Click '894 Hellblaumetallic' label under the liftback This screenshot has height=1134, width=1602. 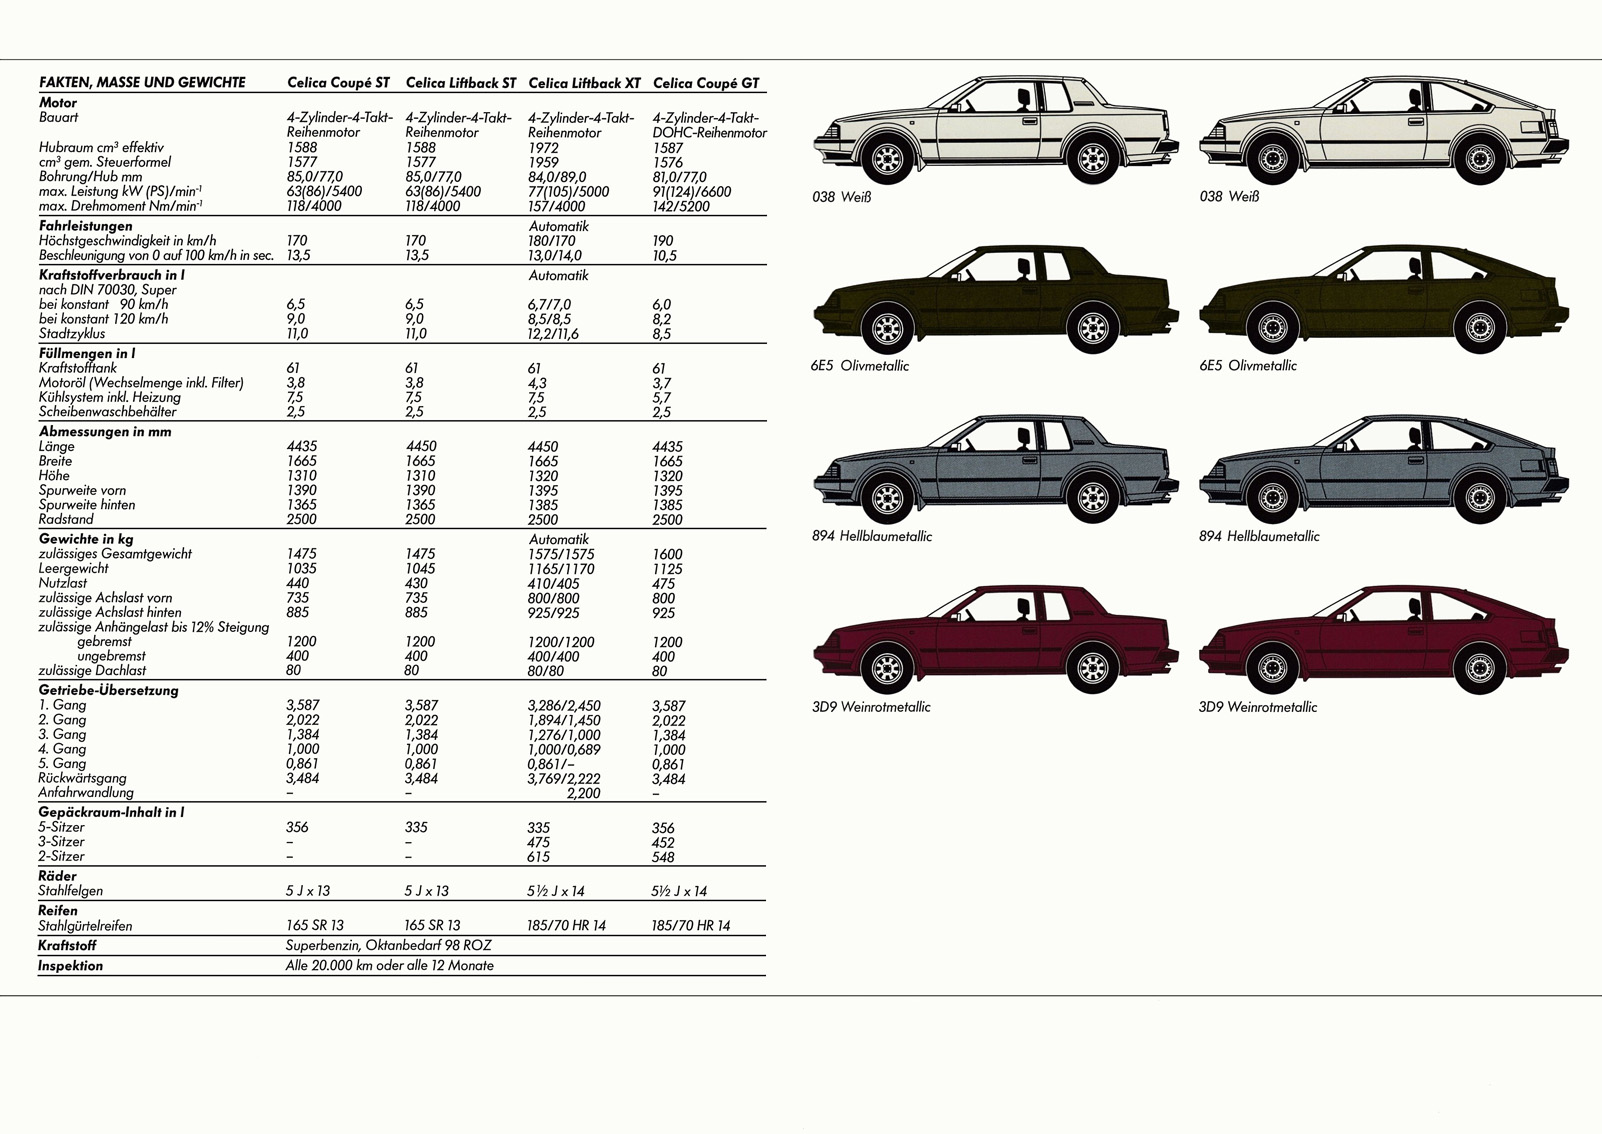click(1259, 537)
